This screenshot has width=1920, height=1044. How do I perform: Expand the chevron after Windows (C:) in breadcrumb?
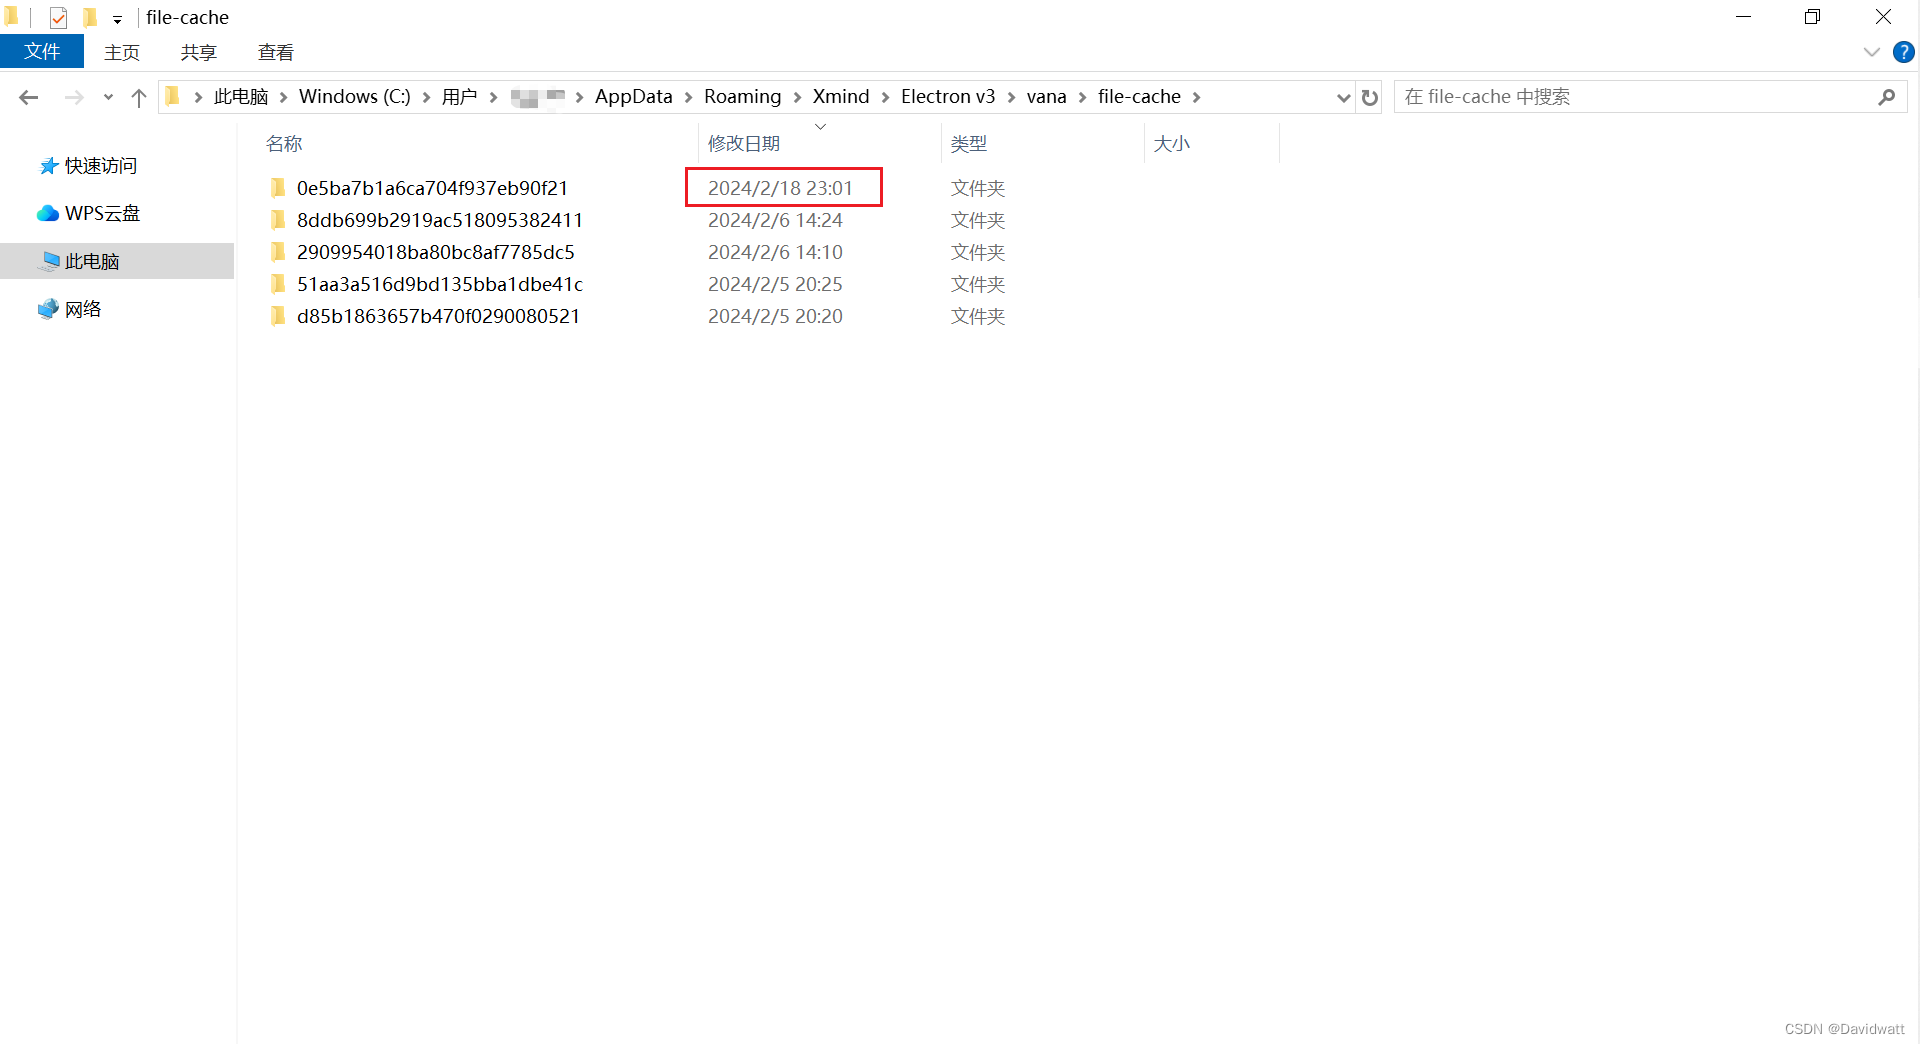pos(426,97)
